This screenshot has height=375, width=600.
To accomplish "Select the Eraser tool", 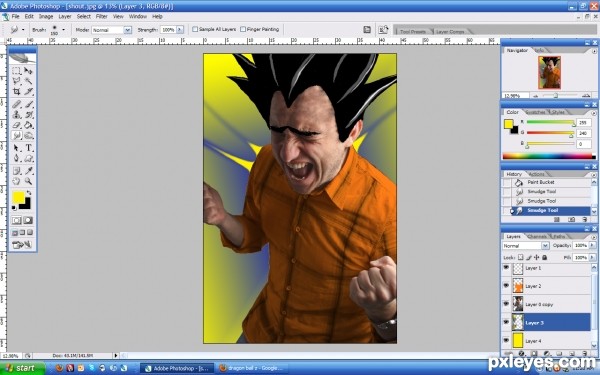I will click(16, 125).
